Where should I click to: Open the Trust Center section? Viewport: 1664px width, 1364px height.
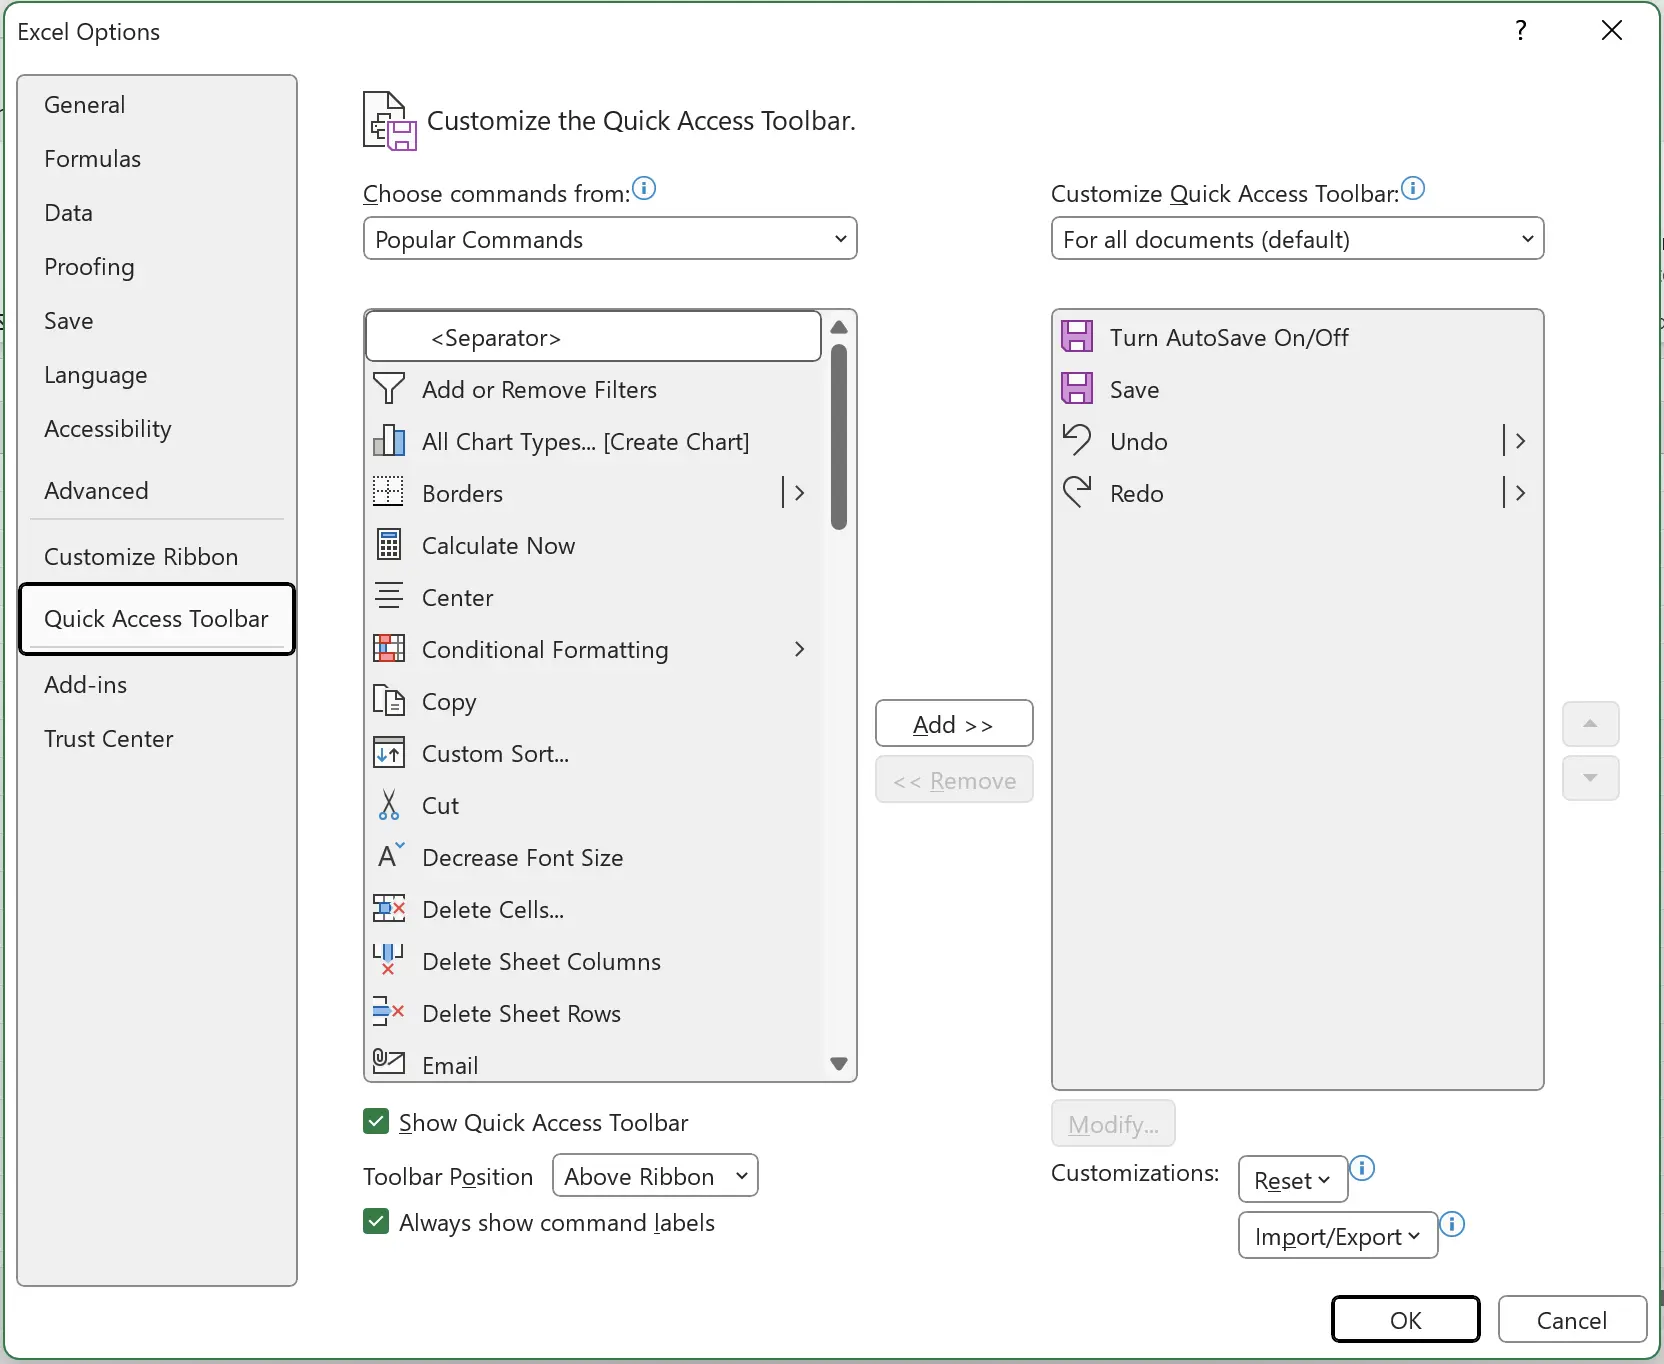(x=109, y=739)
